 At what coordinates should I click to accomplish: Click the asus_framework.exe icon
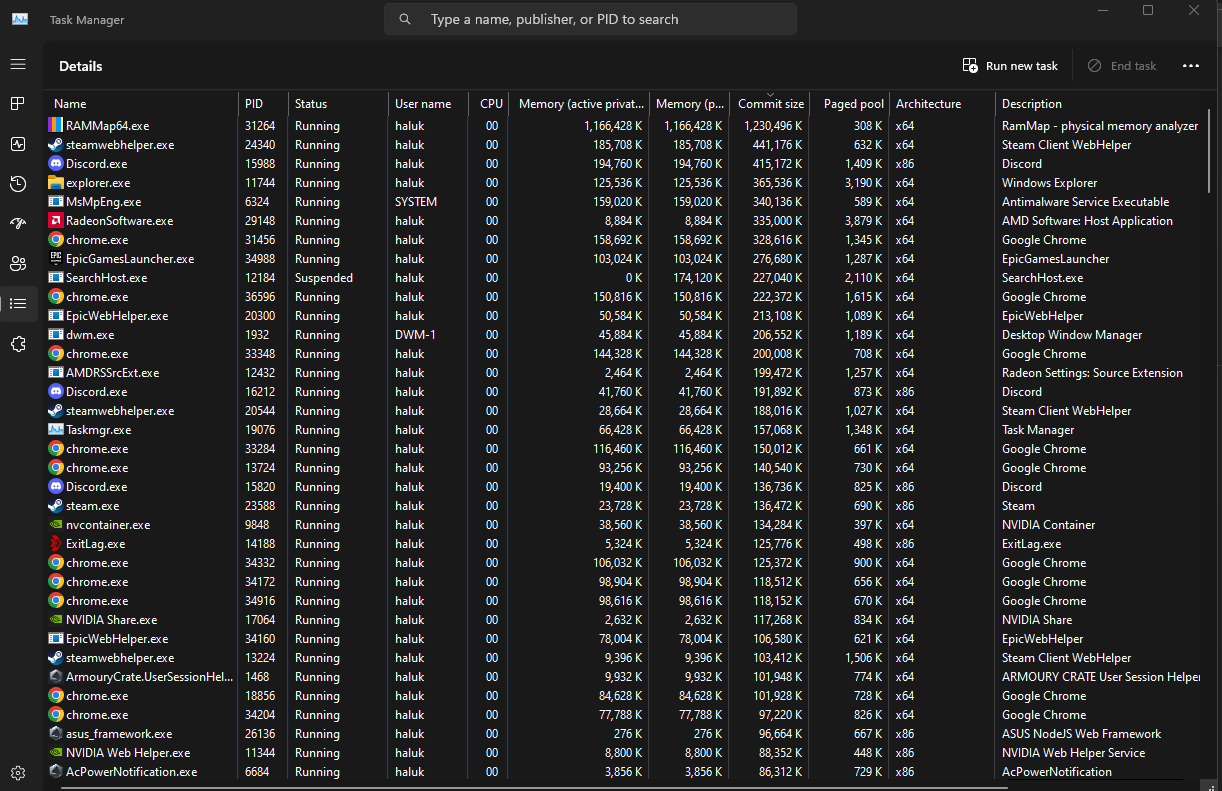tap(56, 734)
